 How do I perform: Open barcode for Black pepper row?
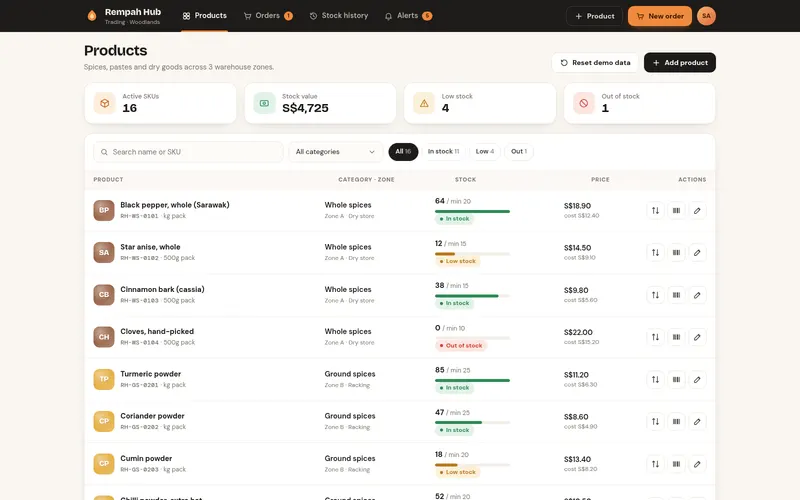676,210
